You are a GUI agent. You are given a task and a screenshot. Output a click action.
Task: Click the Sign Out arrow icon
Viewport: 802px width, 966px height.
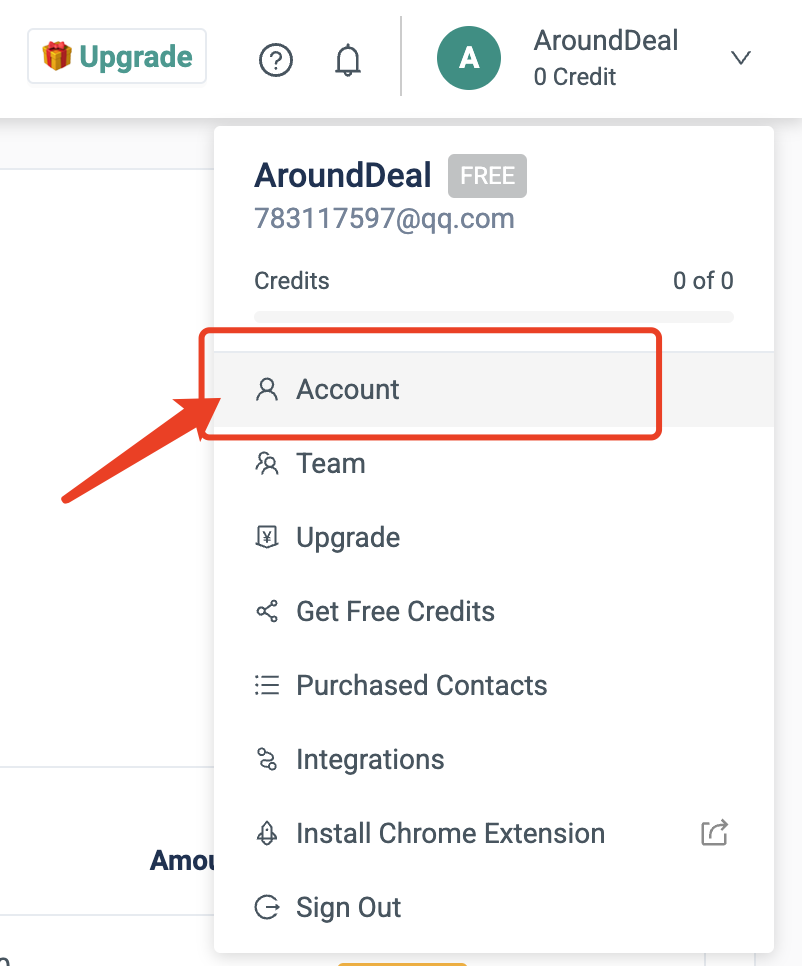[267, 907]
